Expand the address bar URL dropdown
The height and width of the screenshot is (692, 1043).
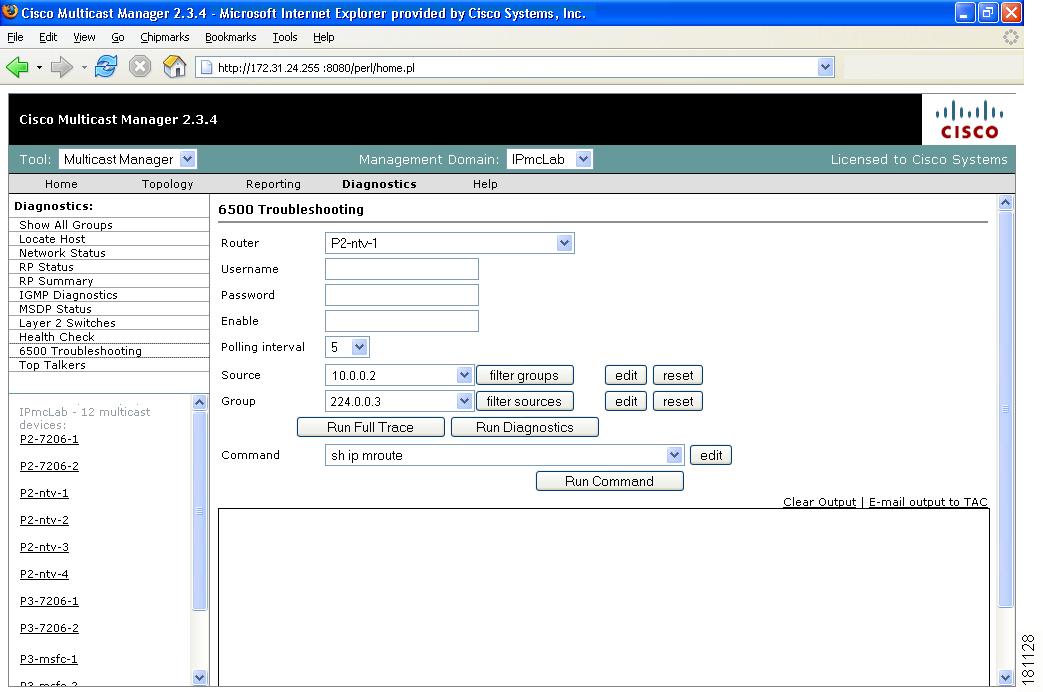825,67
